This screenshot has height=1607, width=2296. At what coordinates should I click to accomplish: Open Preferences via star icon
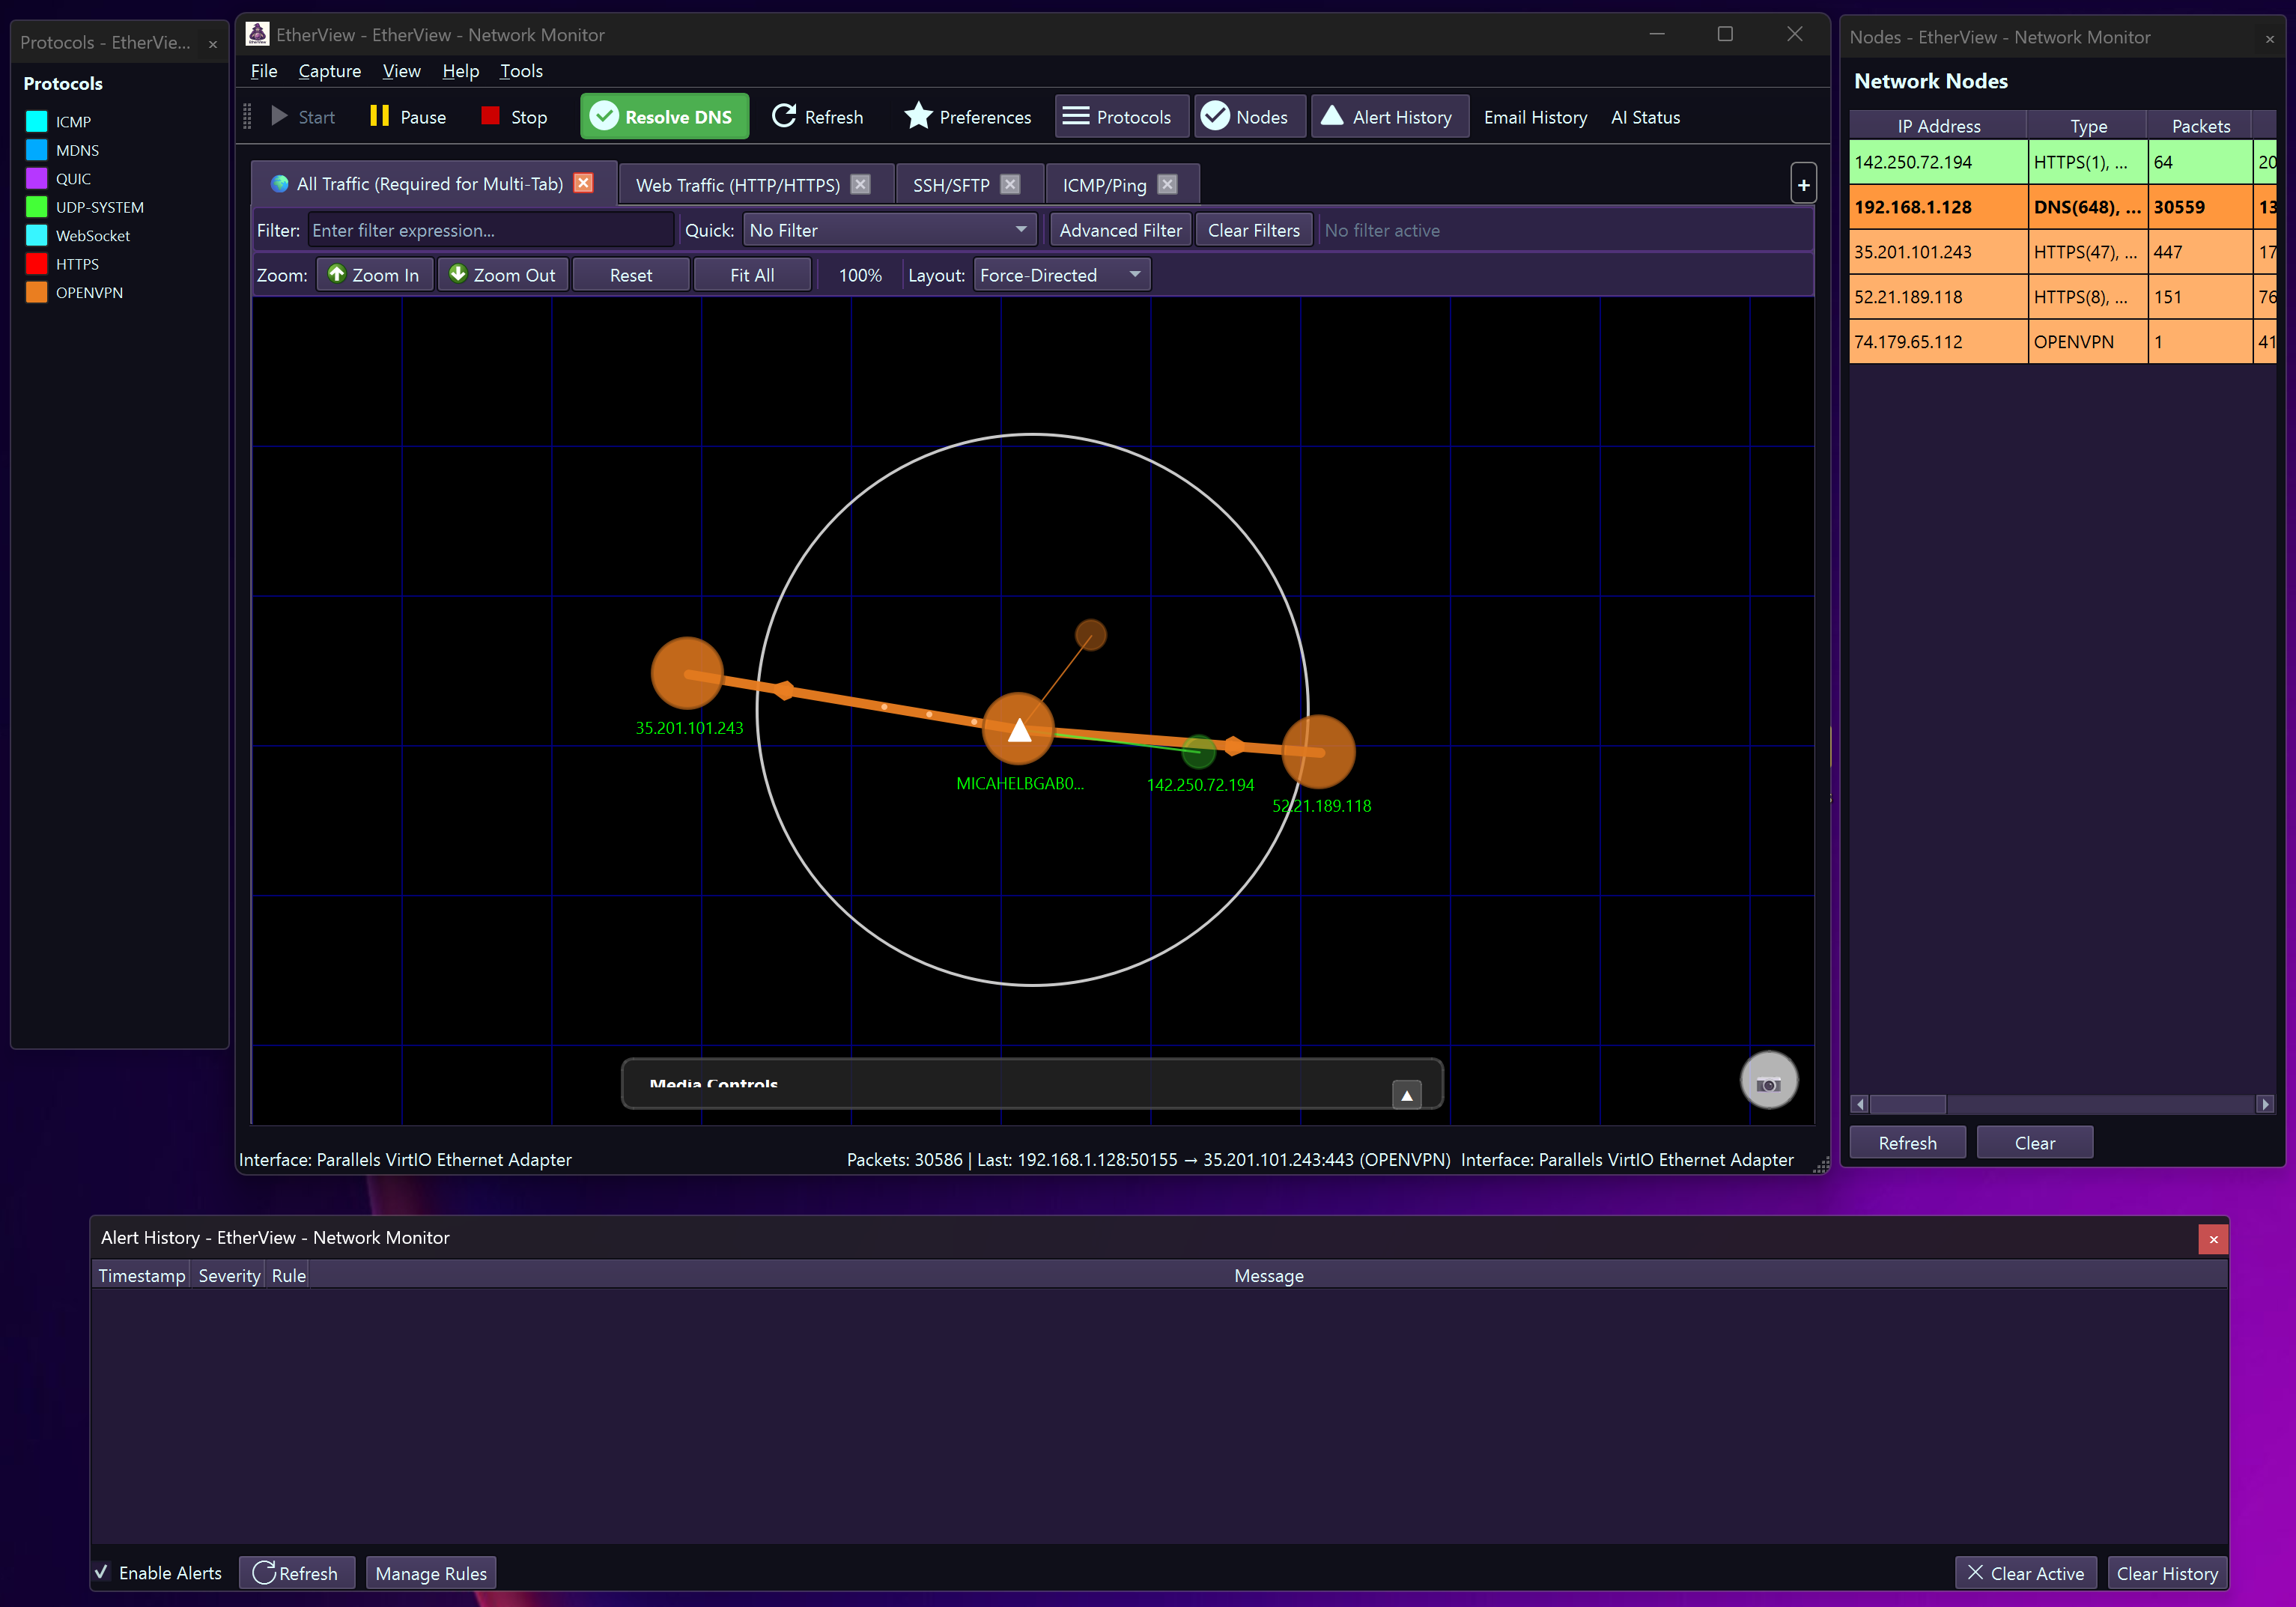pos(917,117)
